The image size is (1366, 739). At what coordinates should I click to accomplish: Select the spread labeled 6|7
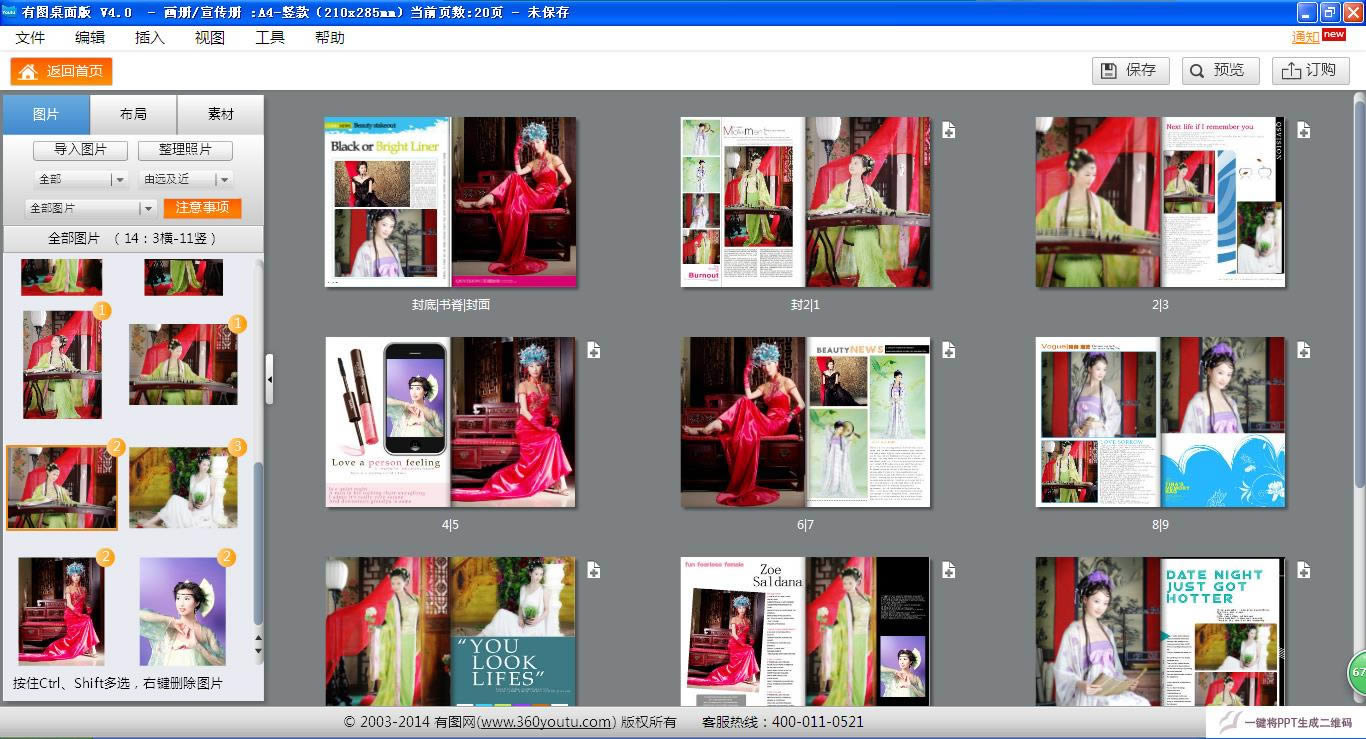[x=806, y=422]
